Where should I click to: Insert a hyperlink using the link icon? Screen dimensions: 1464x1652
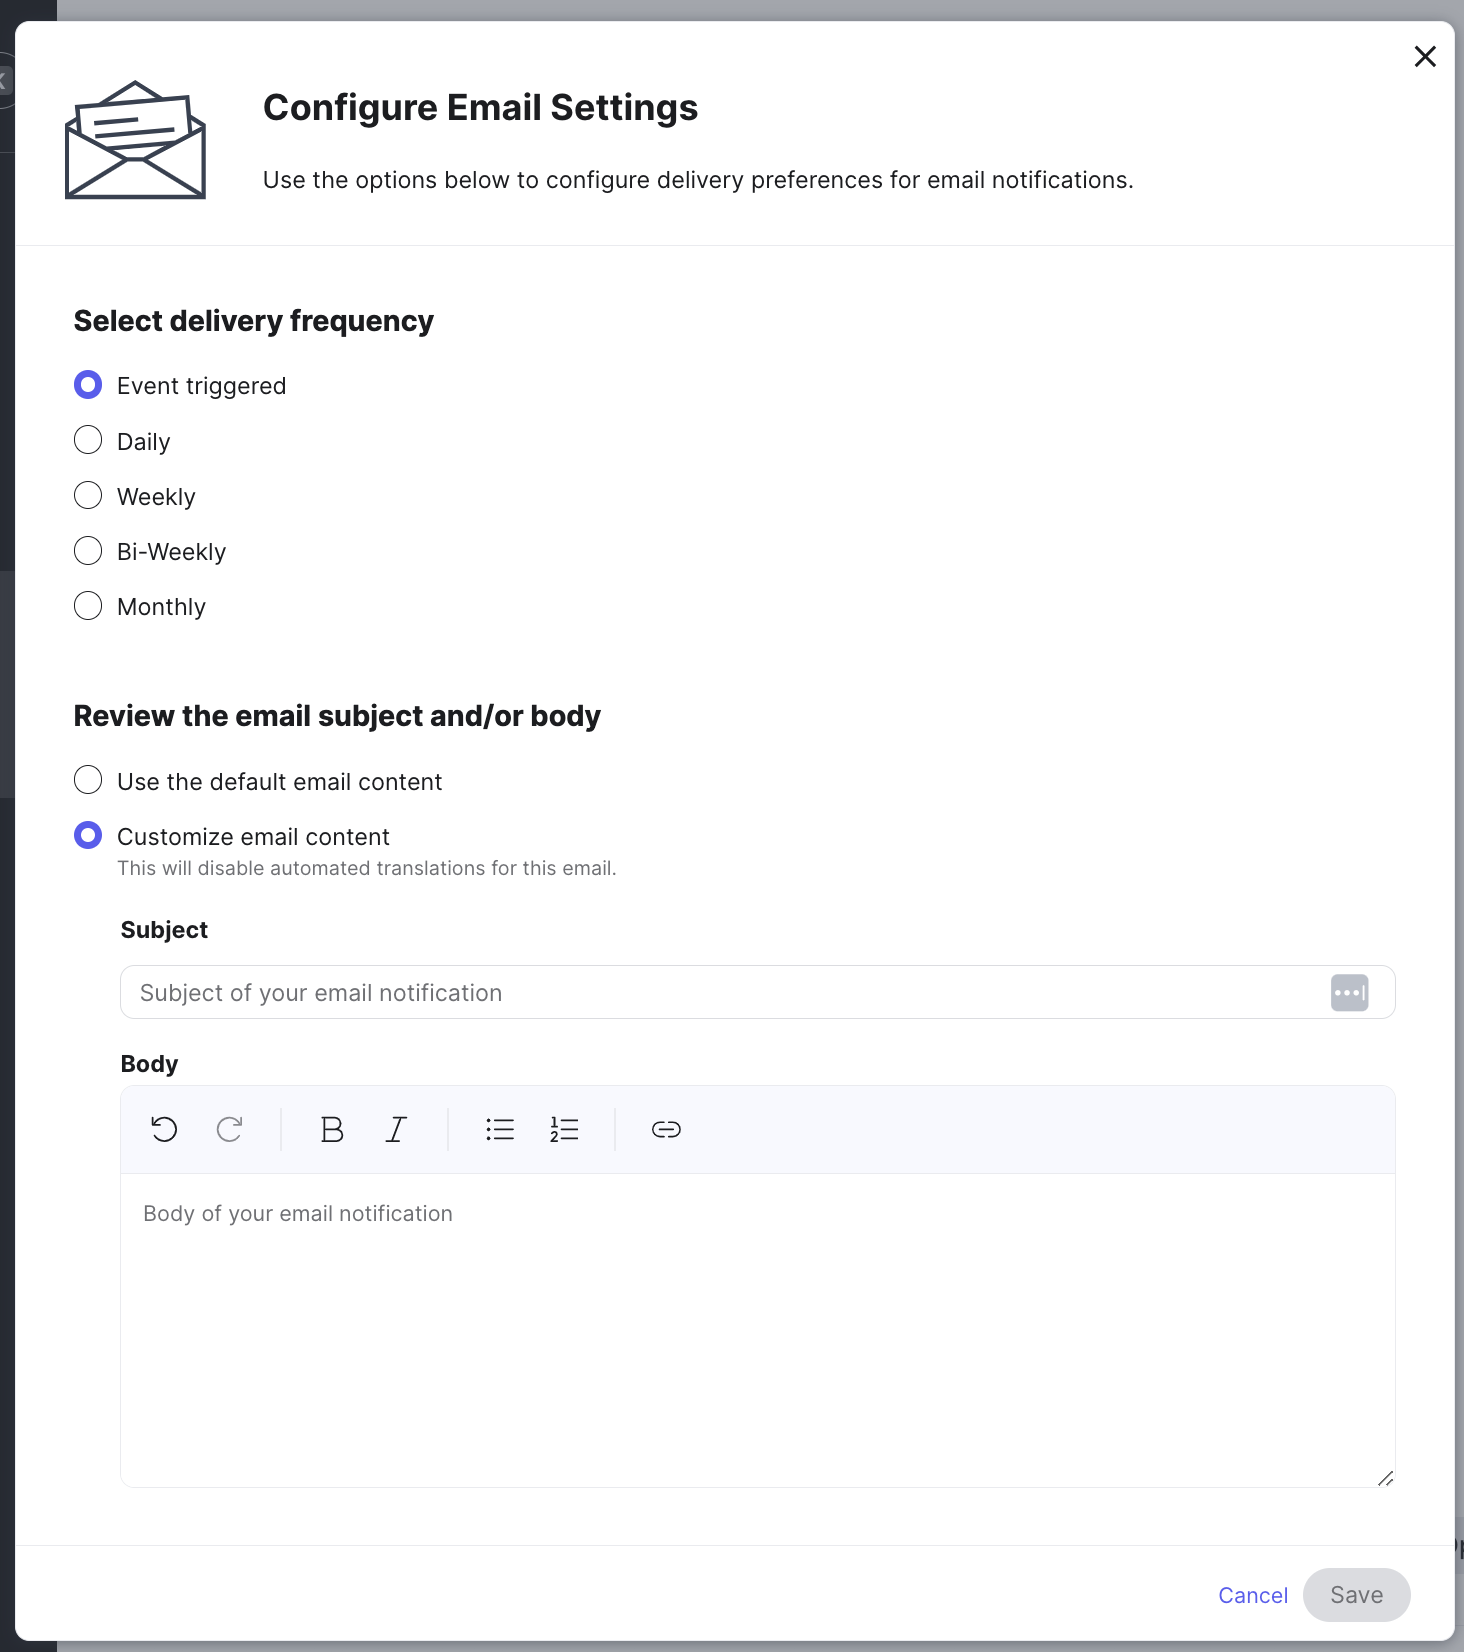(x=665, y=1129)
